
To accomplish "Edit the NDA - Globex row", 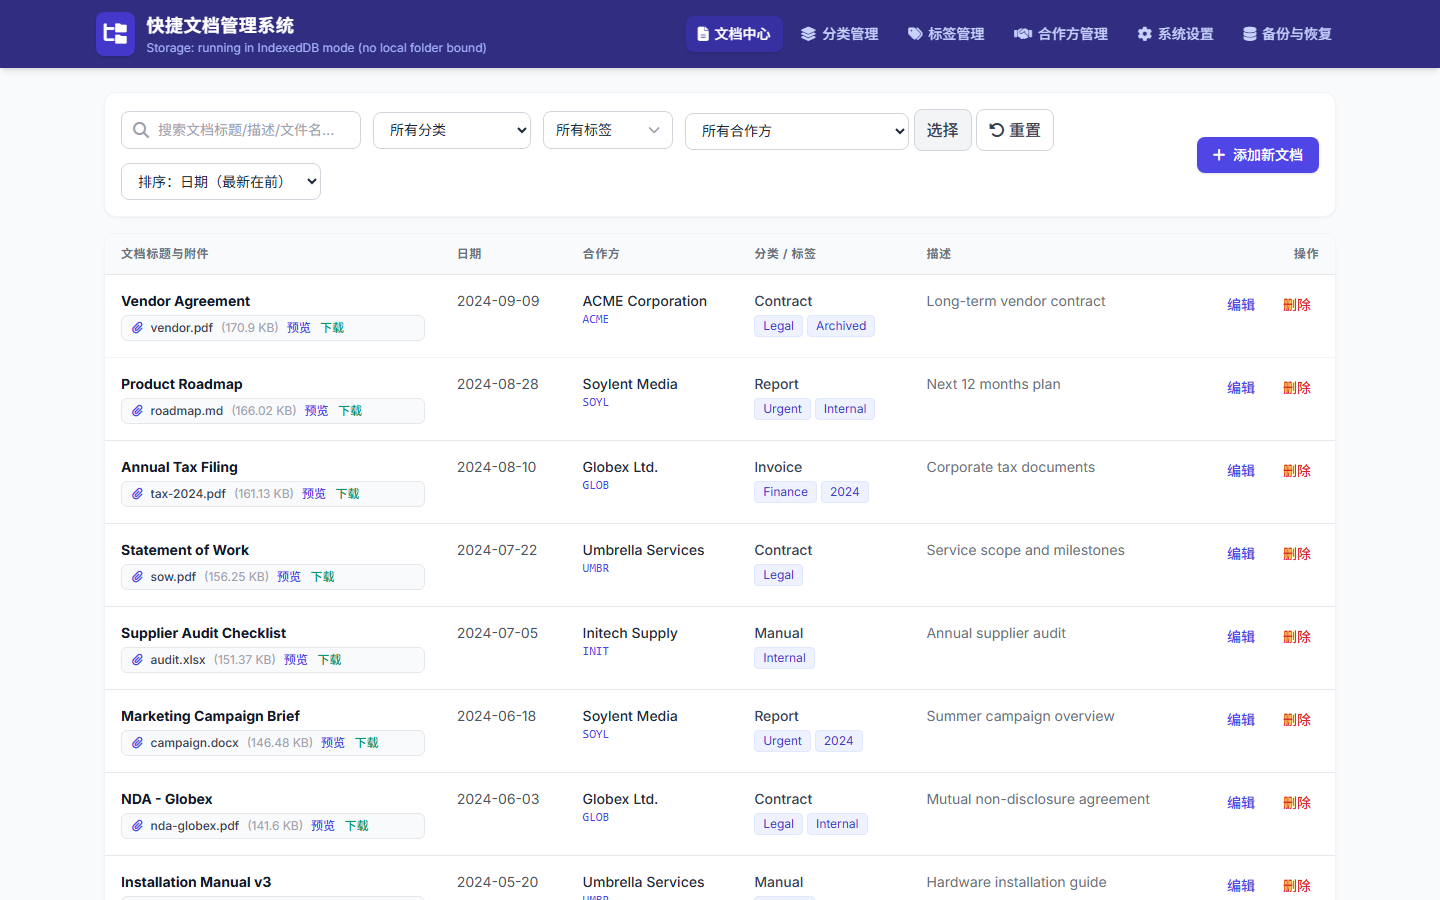I will (1241, 803).
